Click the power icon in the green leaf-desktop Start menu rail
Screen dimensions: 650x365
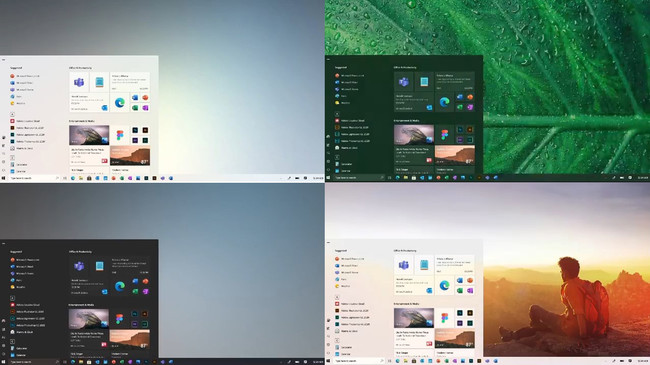pyautogui.click(x=328, y=170)
